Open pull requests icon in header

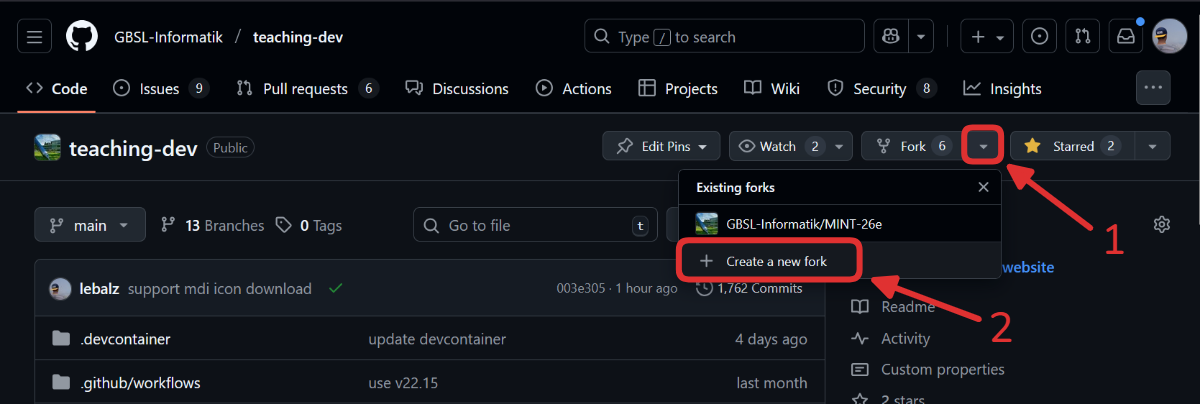coord(1082,37)
